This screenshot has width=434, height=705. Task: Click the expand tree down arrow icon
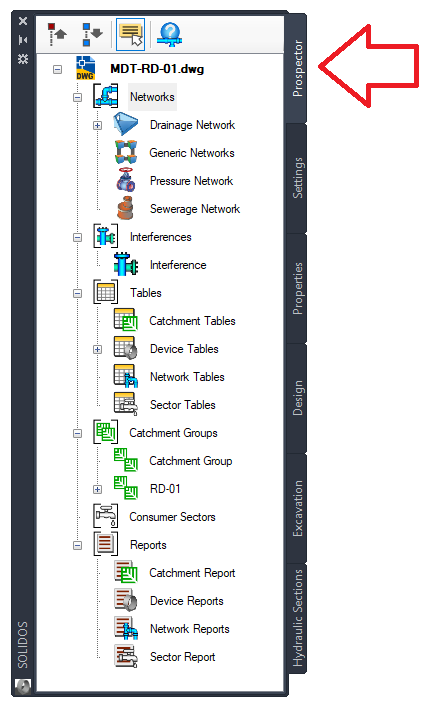(92, 35)
